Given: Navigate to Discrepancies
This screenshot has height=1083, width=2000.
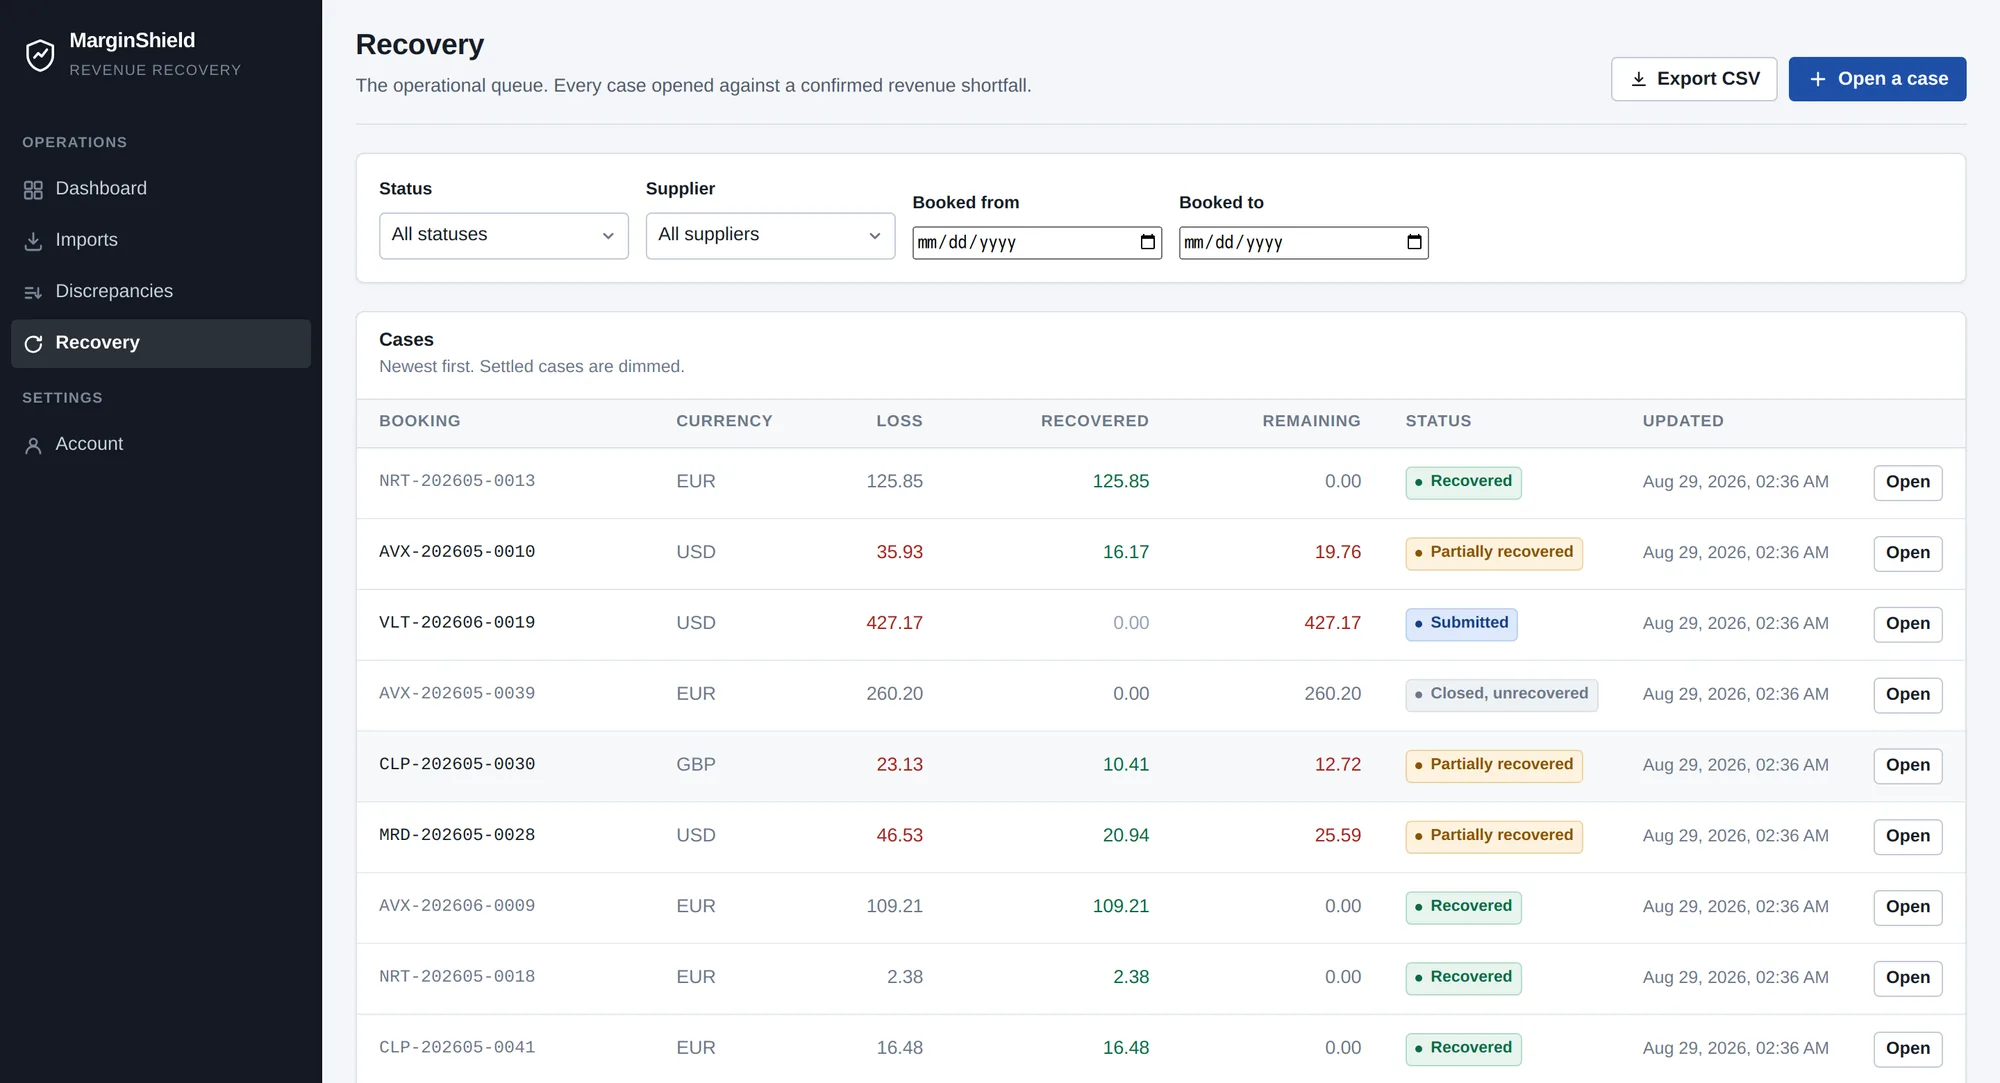Looking at the screenshot, I should 161,291.
